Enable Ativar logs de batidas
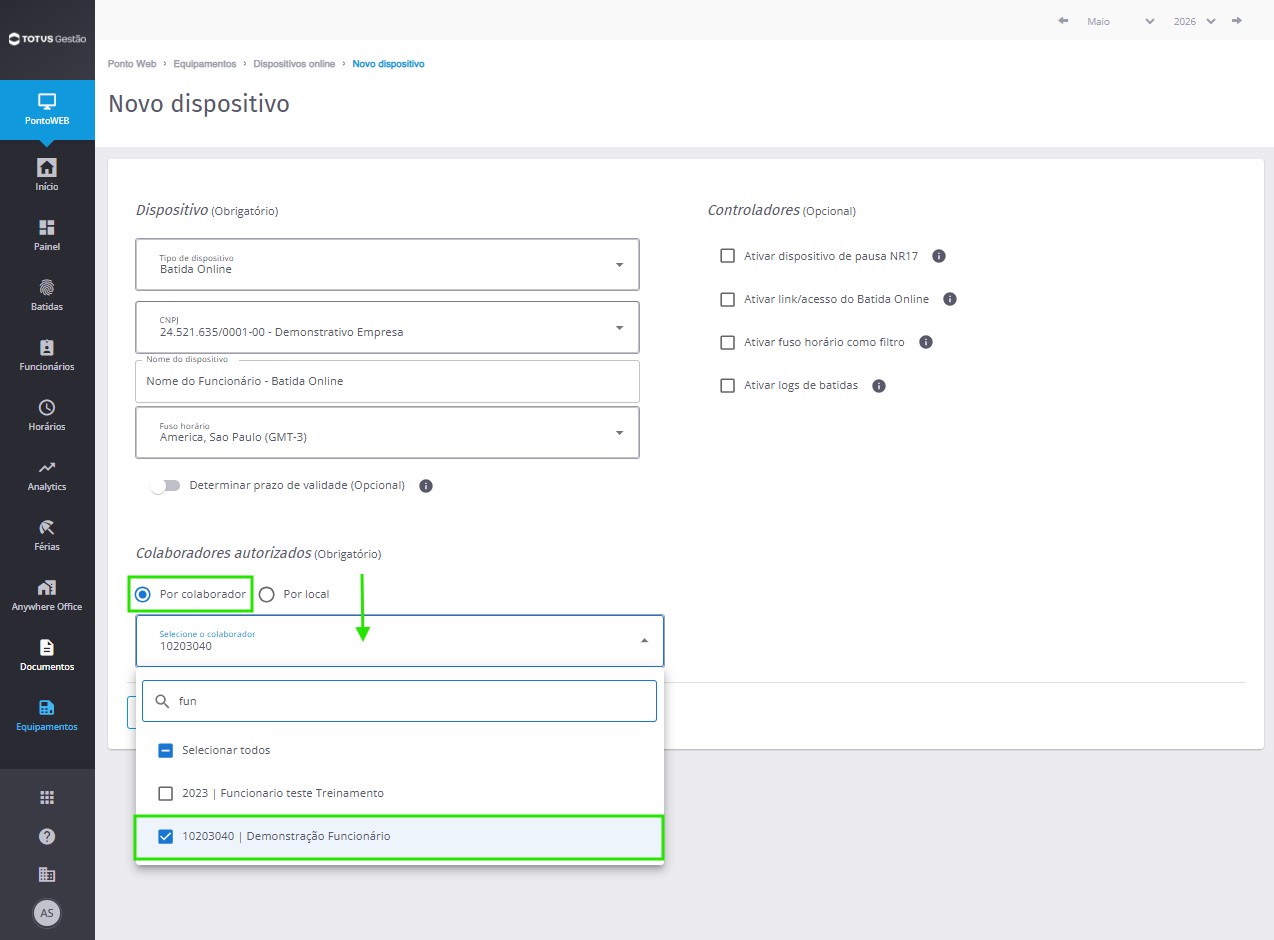Image resolution: width=1274 pixels, height=940 pixels. 728,385
